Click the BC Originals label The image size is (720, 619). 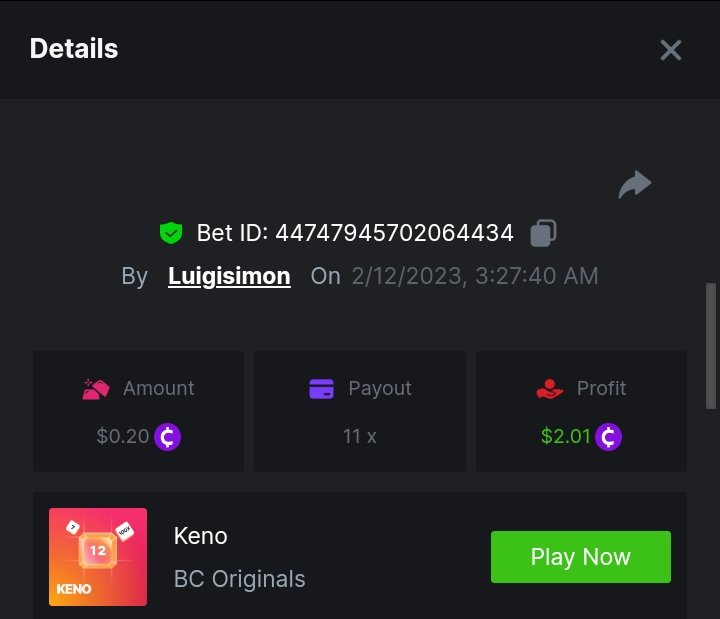pos(240,579)
